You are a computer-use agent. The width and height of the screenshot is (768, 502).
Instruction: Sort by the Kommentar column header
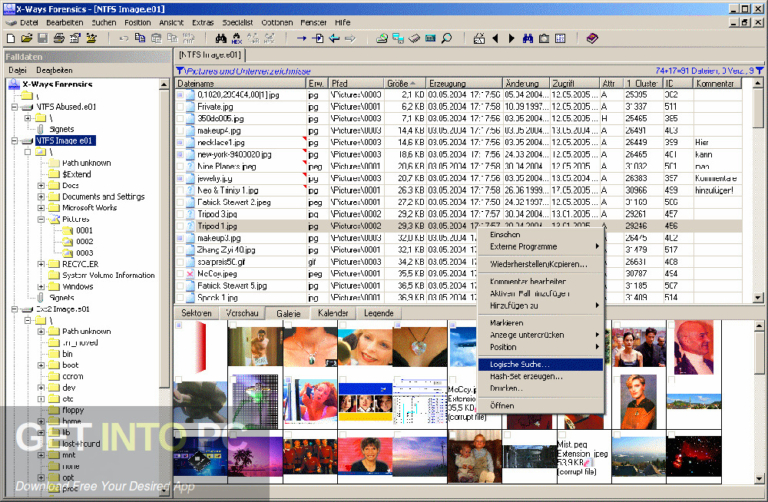tap(718, 84)
